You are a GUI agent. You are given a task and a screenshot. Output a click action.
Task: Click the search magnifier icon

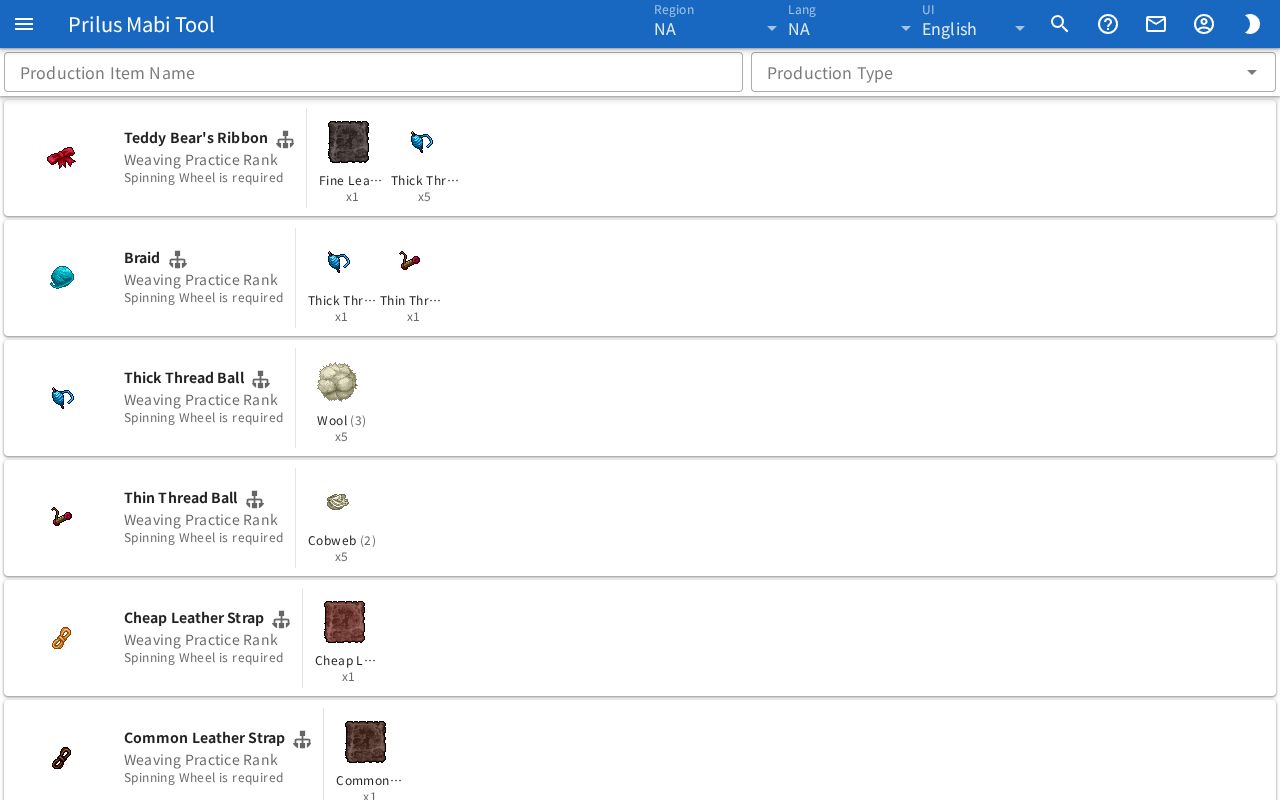click(1060, 24)
